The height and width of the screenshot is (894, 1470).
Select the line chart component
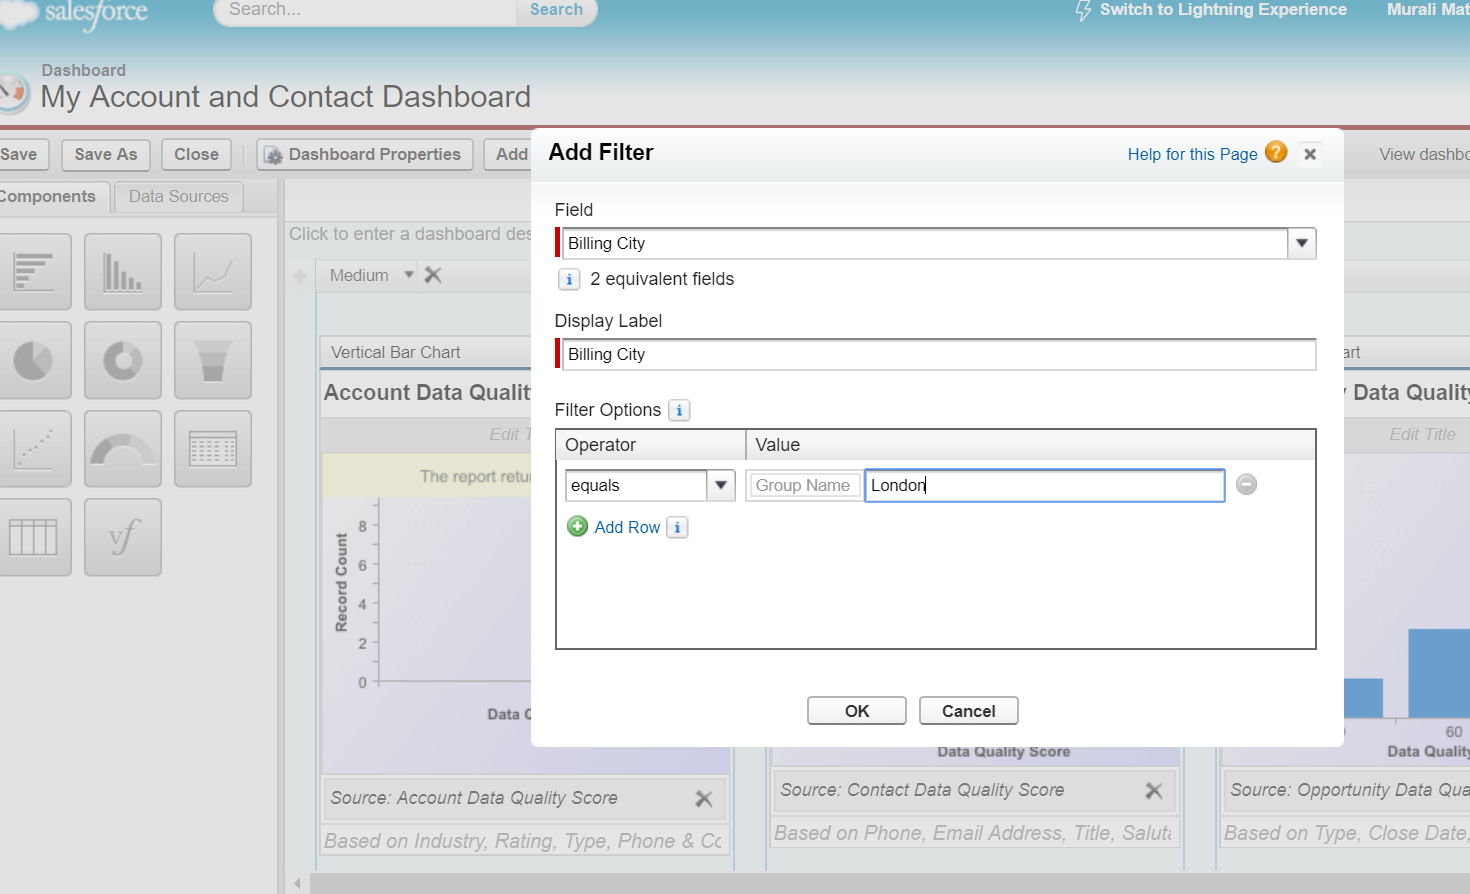coord(212,272)
